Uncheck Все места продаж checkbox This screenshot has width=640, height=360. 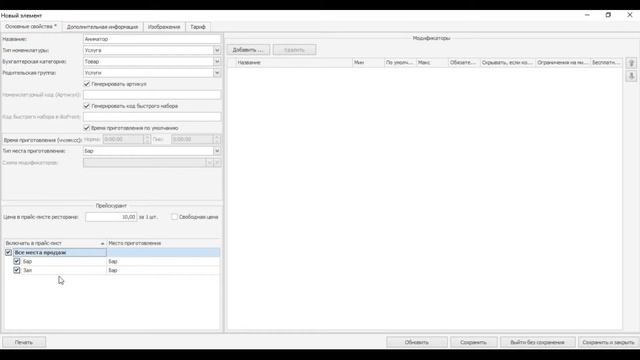coord(8,253)
